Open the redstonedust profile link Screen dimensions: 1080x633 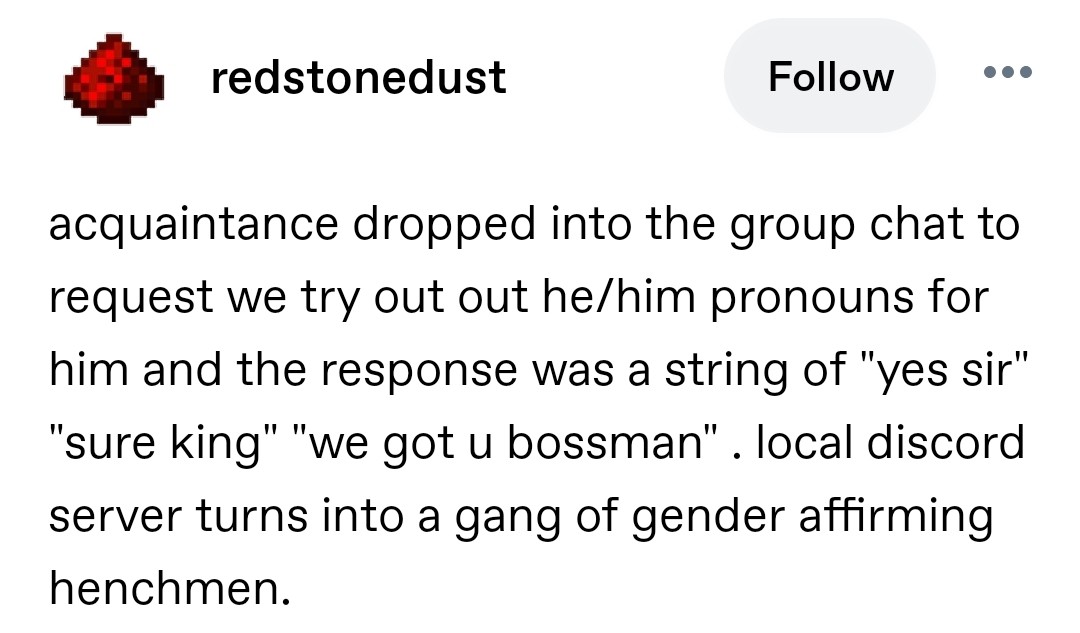point(358,77)
